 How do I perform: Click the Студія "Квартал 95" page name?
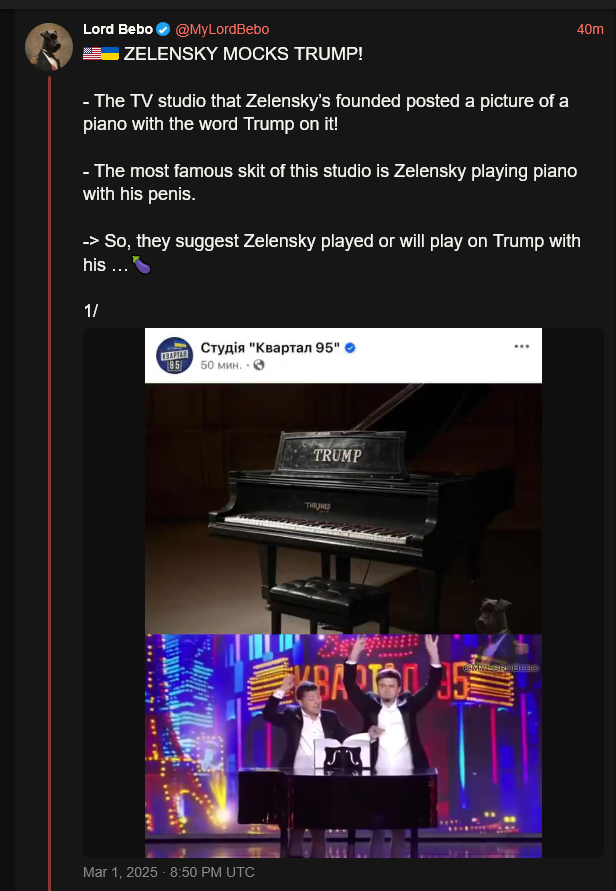tap(270, 348)
